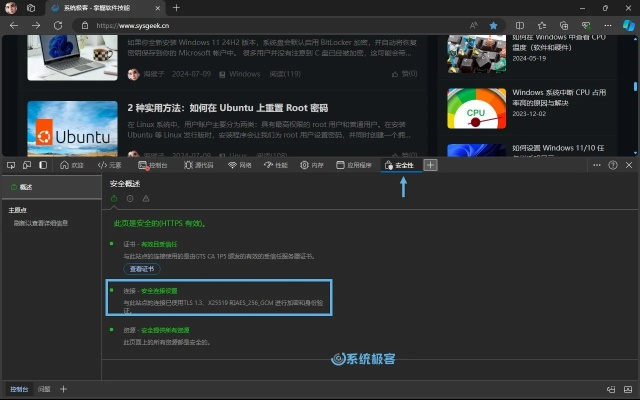This screenshot has height=400, width=640.
Task: Open the Ubuntu root password reset article
Action: [x=227, y=107]
